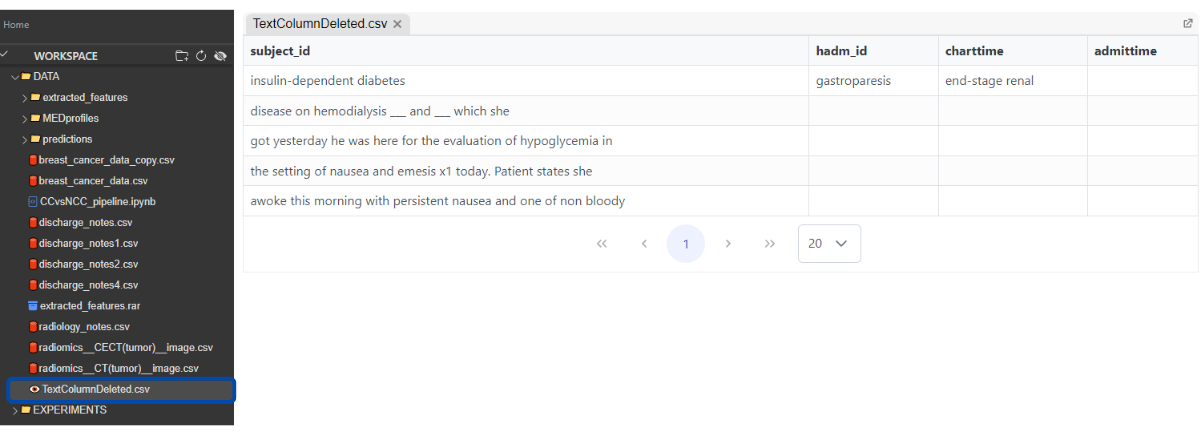
Task: Close the TextColumnDeleted.csv tab
Action: 397,24
